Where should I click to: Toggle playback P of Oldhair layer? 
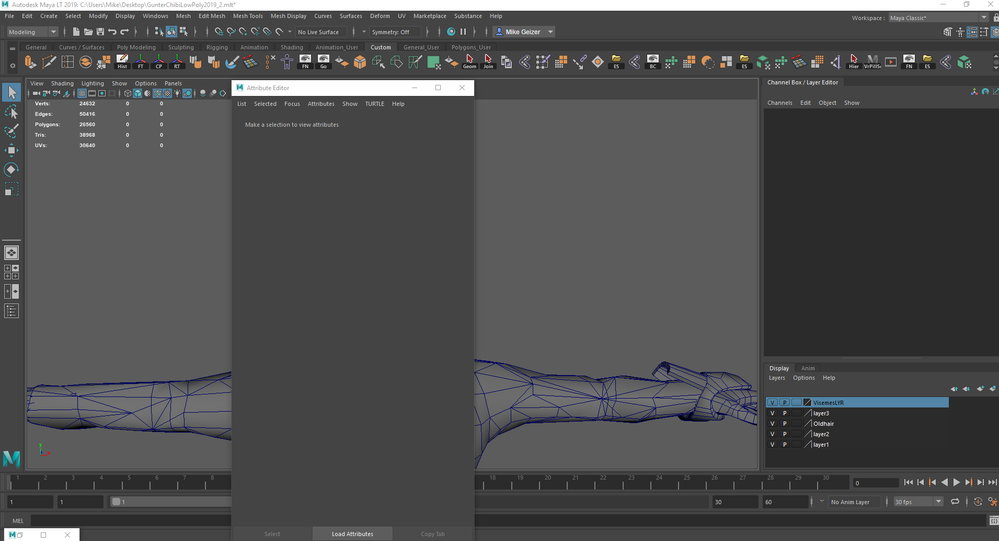click(x=784, y=424)
